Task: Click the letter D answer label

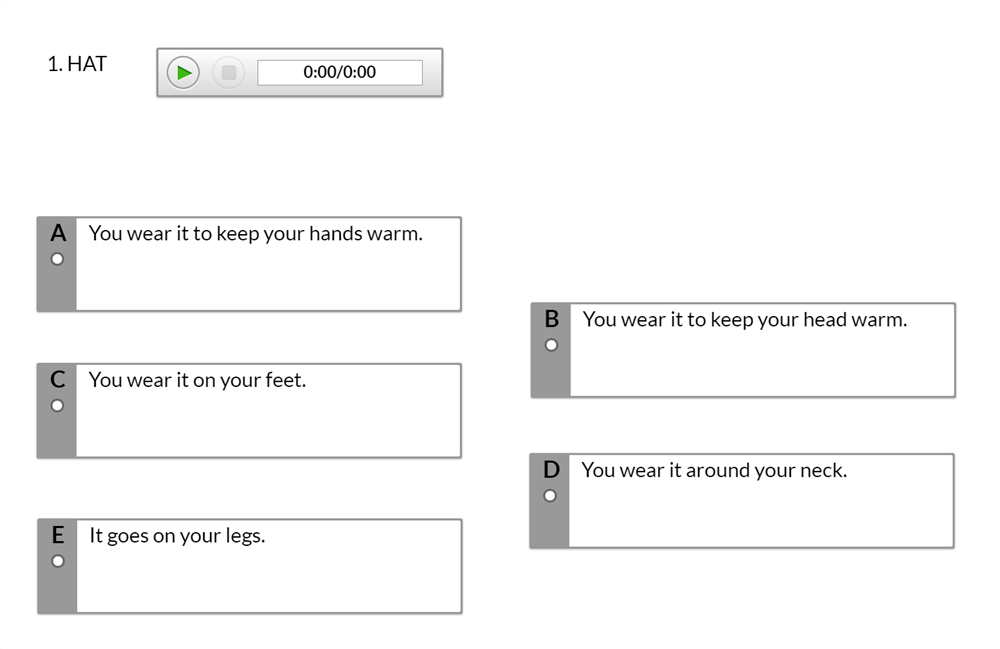Action: coord(551,469)
